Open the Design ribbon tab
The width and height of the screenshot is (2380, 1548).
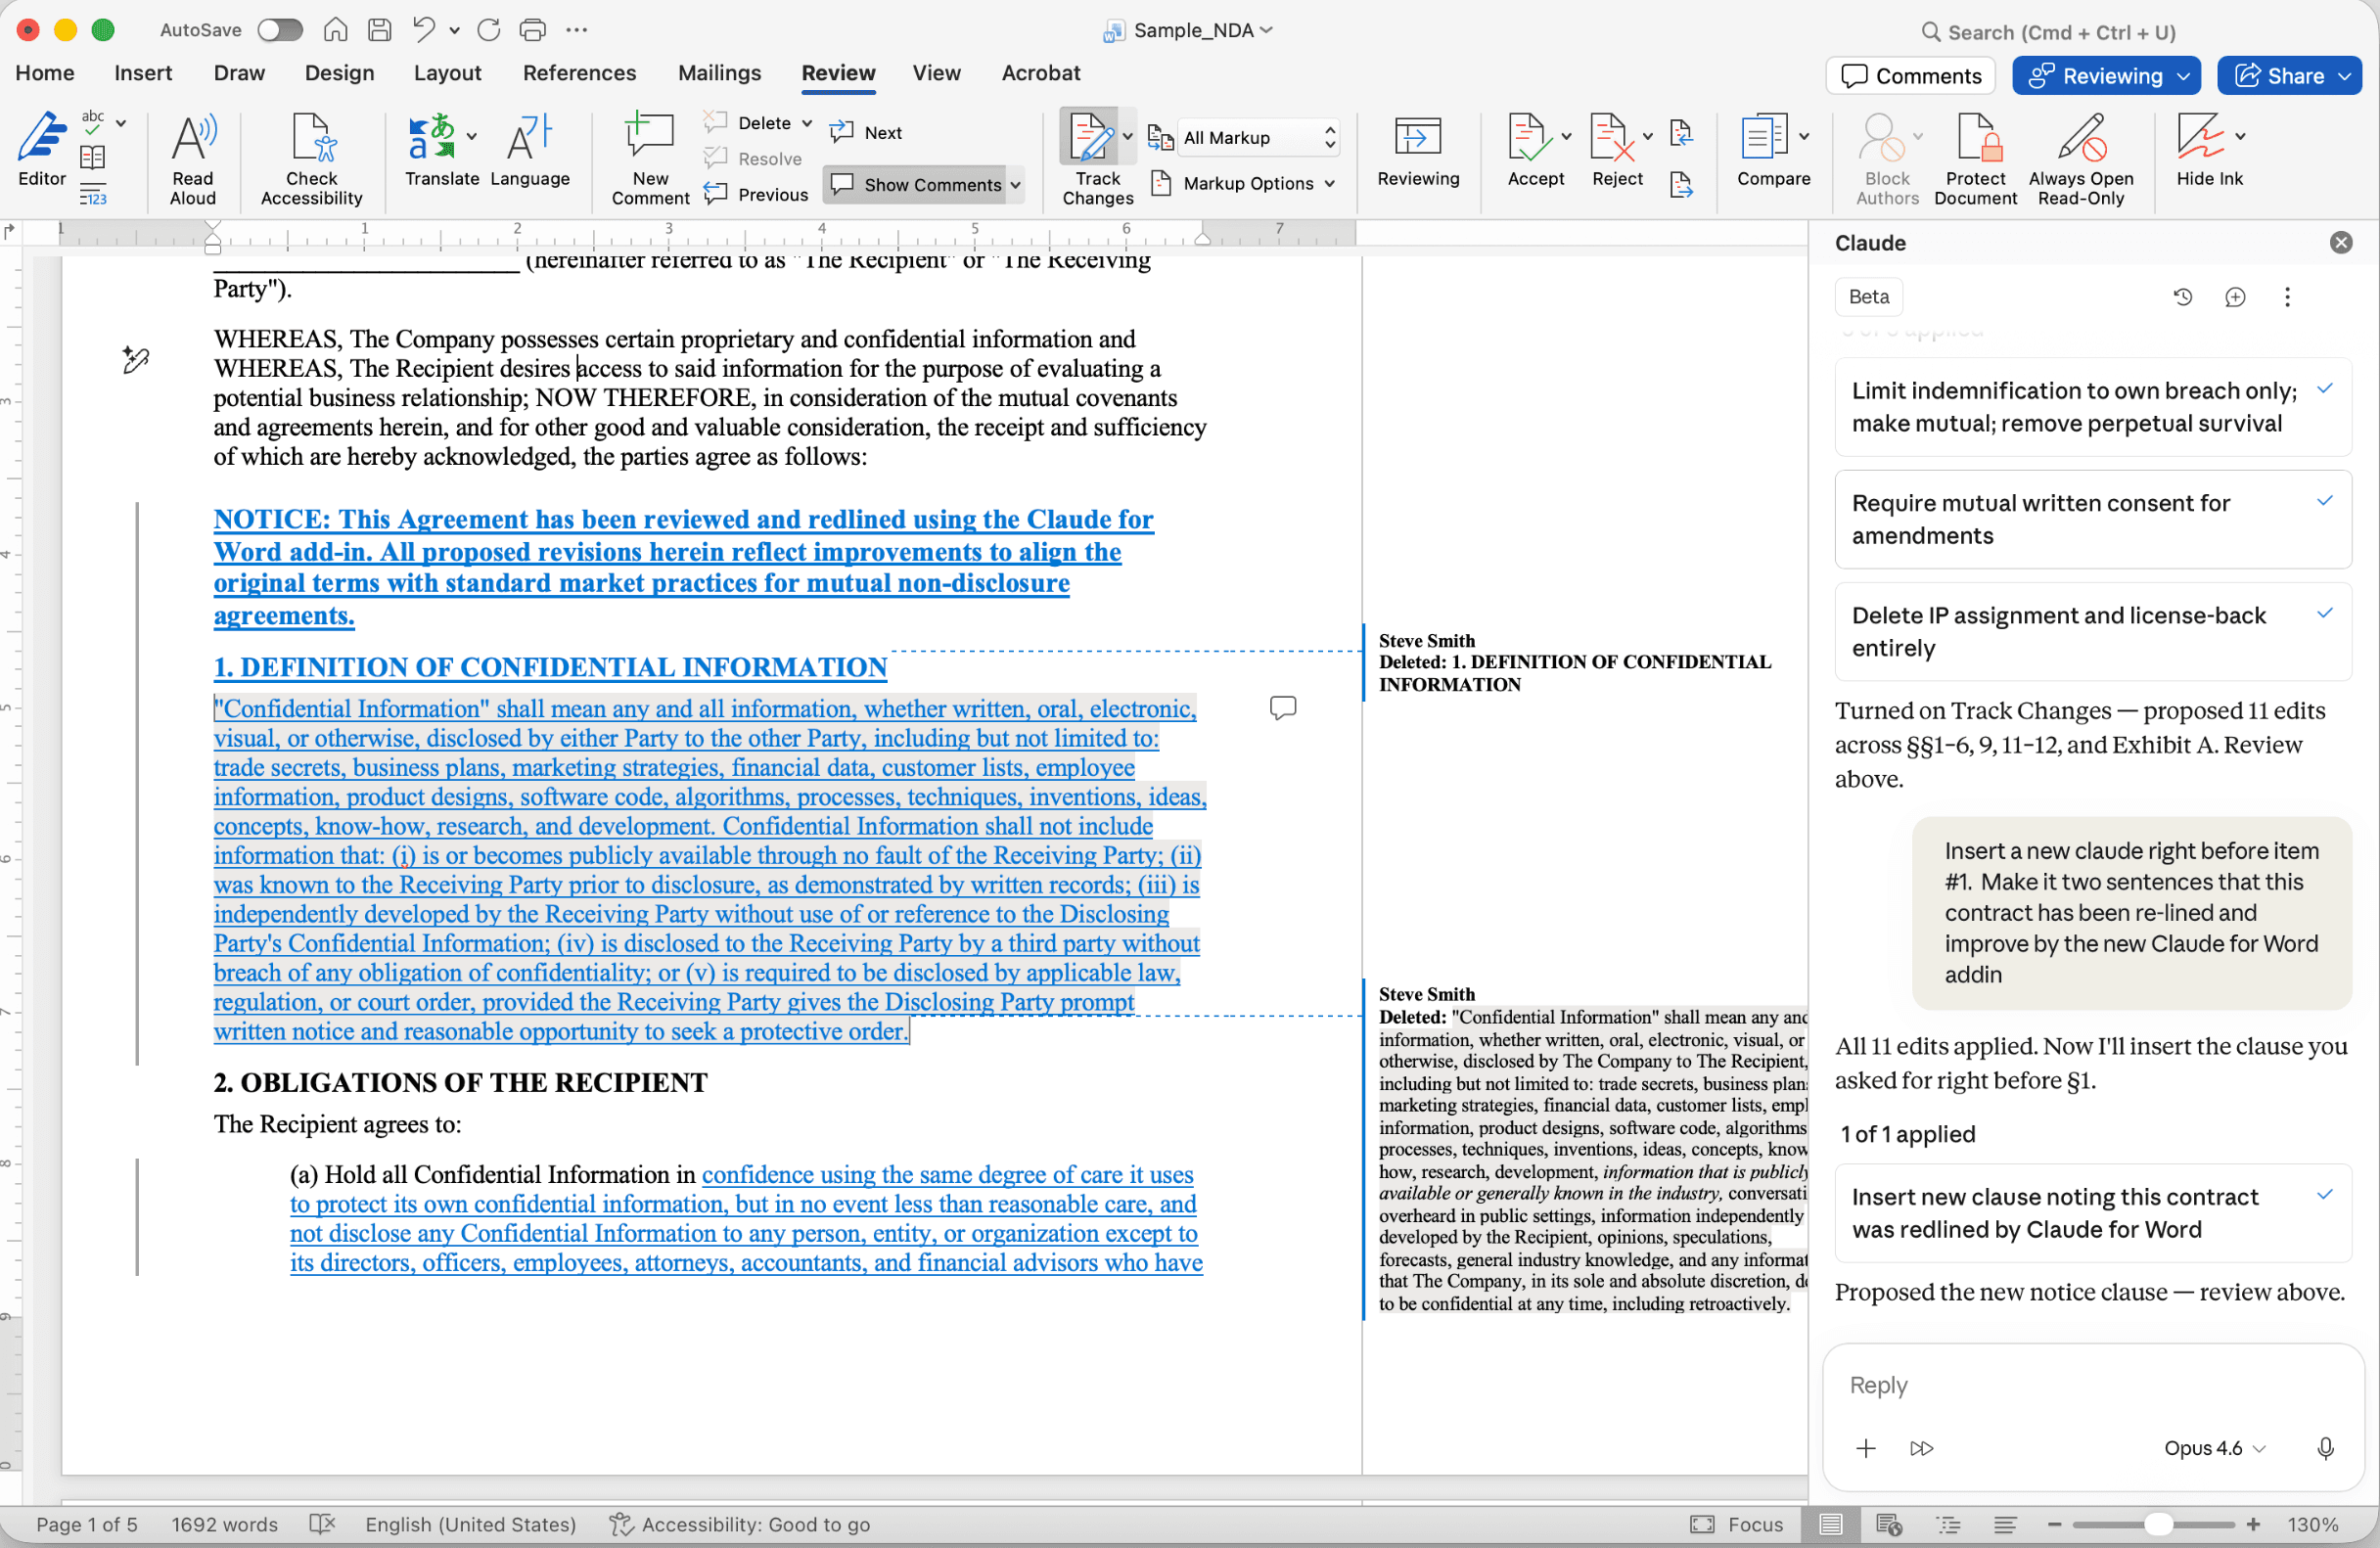[x=339, y=73]
